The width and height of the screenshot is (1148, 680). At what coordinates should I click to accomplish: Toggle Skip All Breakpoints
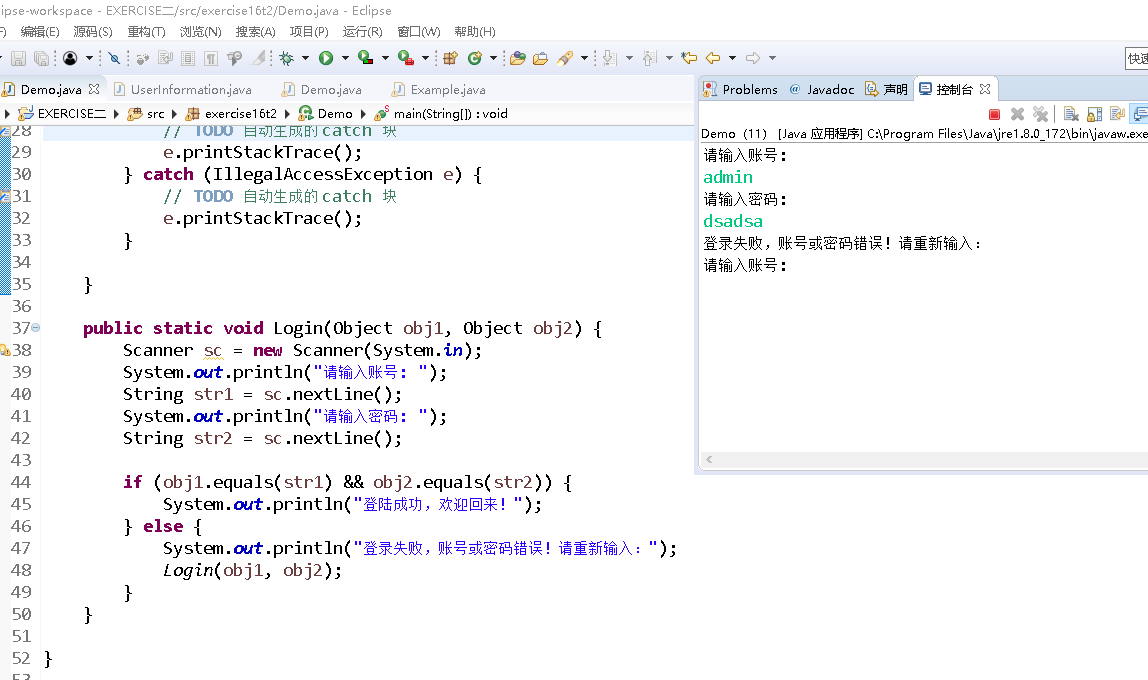click(114, 58)
